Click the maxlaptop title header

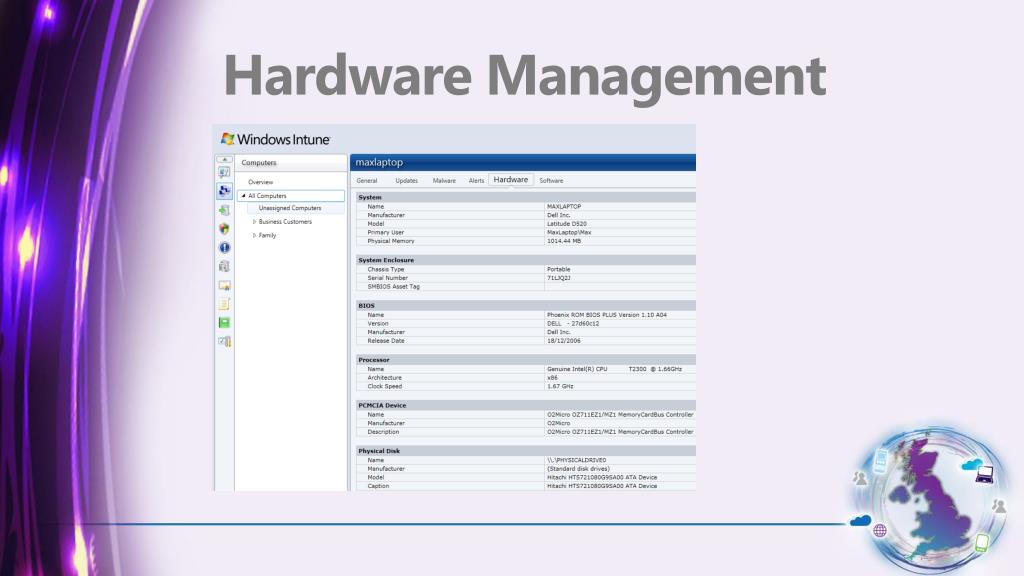tap(379, 162)
